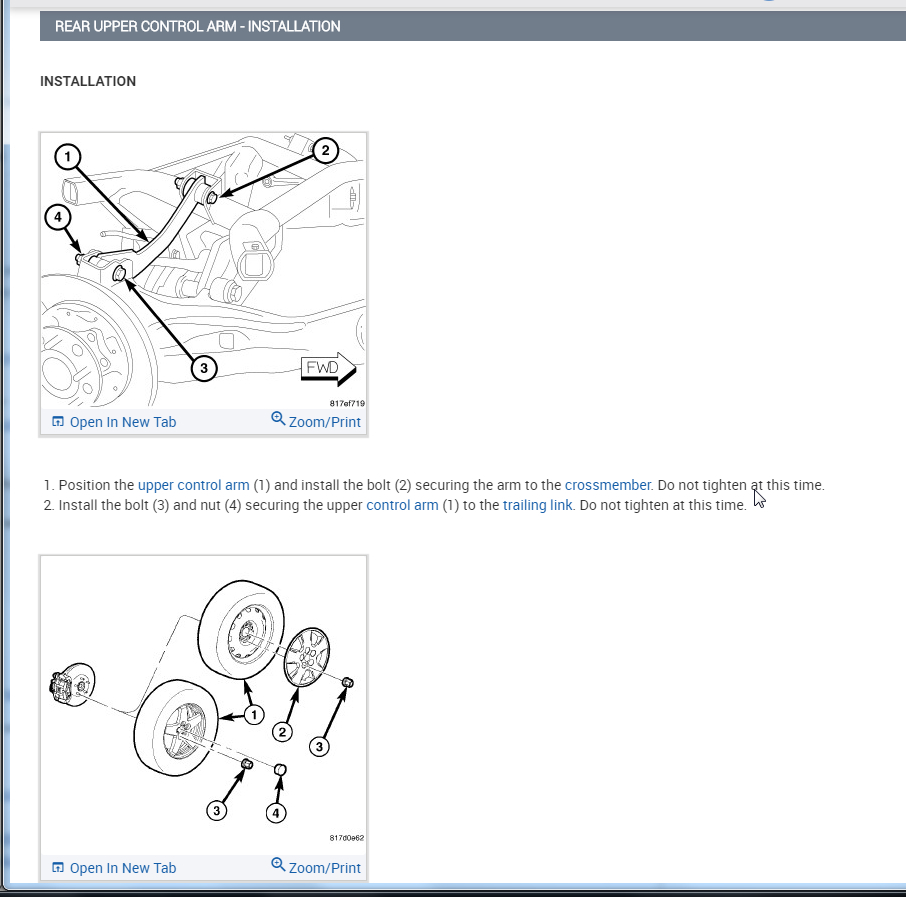This screenshot has width=906, height=897.
Task: Click the phrase 'Do not tighten at this time.' in step 2
Action: (x=663, y=505)
